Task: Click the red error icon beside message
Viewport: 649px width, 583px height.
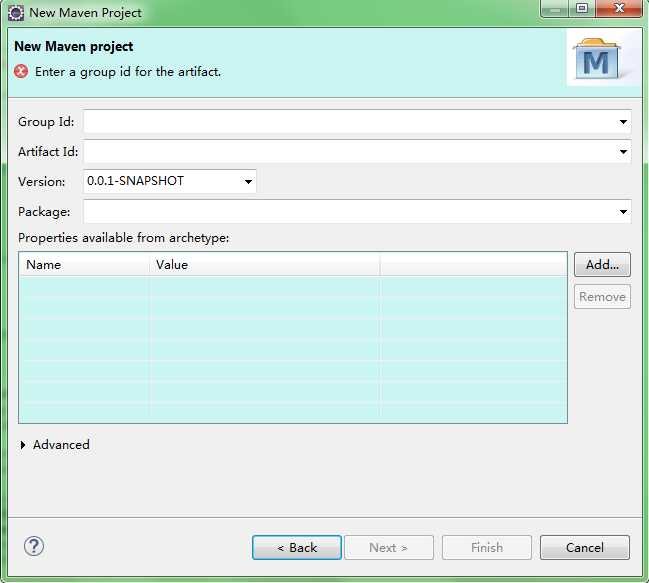Action: (21, 72)
